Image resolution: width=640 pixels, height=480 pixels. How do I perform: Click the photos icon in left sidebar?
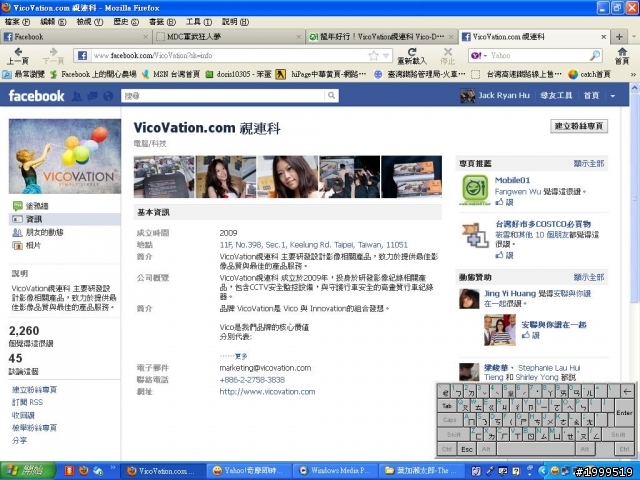click(x=17, y=245)
